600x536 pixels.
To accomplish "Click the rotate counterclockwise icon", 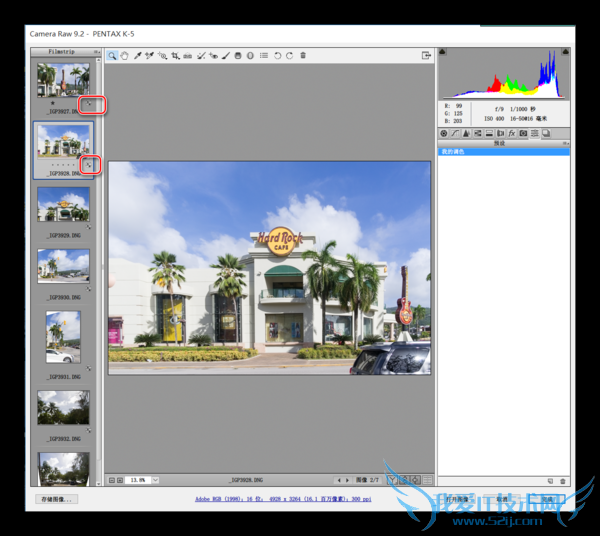I will coord(277,56).
